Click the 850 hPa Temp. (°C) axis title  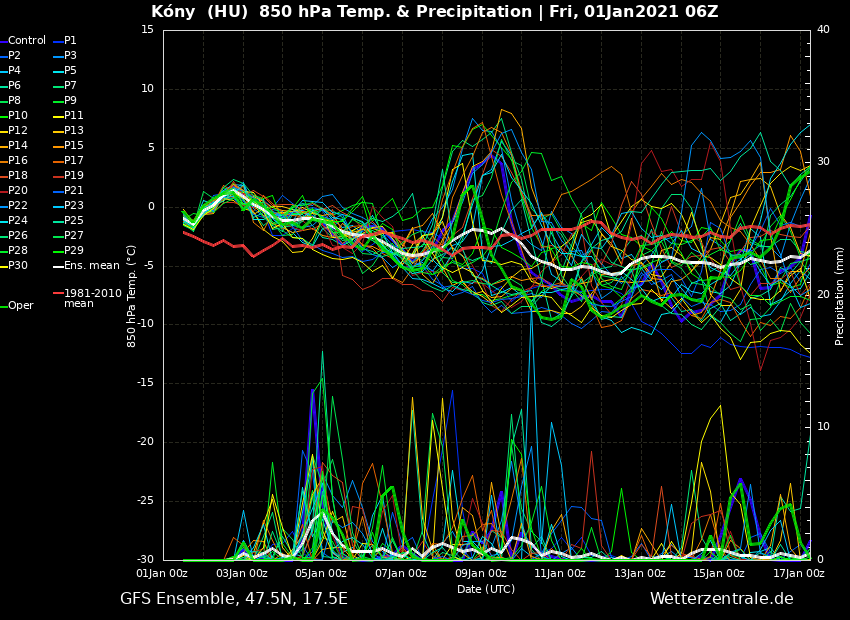(x=132, y=296)
